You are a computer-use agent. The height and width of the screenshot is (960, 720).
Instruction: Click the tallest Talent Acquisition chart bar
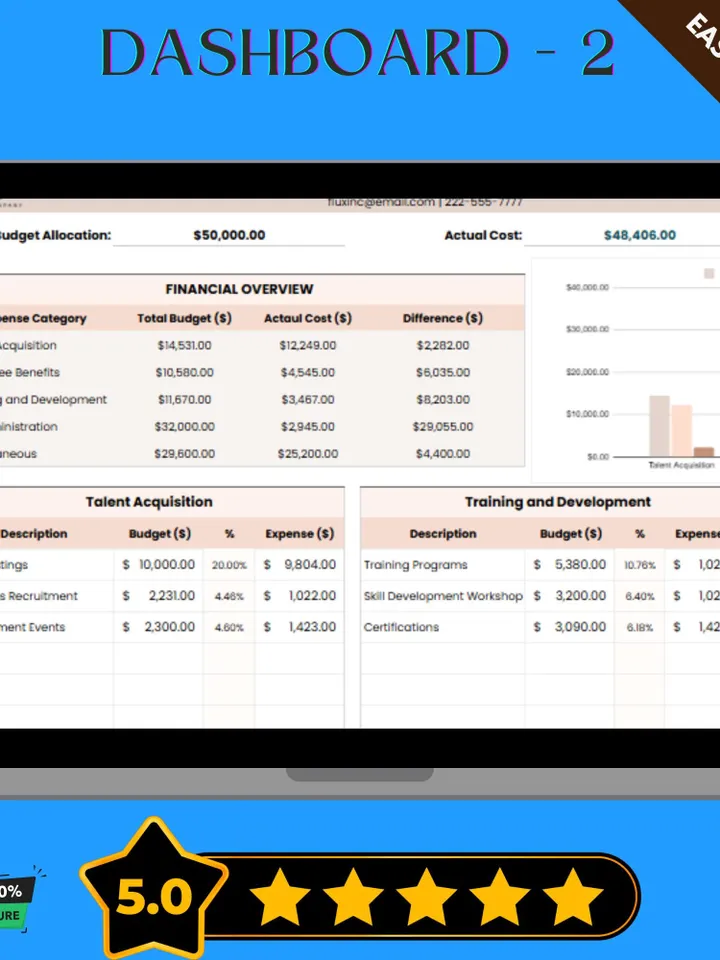click(659, 426)
